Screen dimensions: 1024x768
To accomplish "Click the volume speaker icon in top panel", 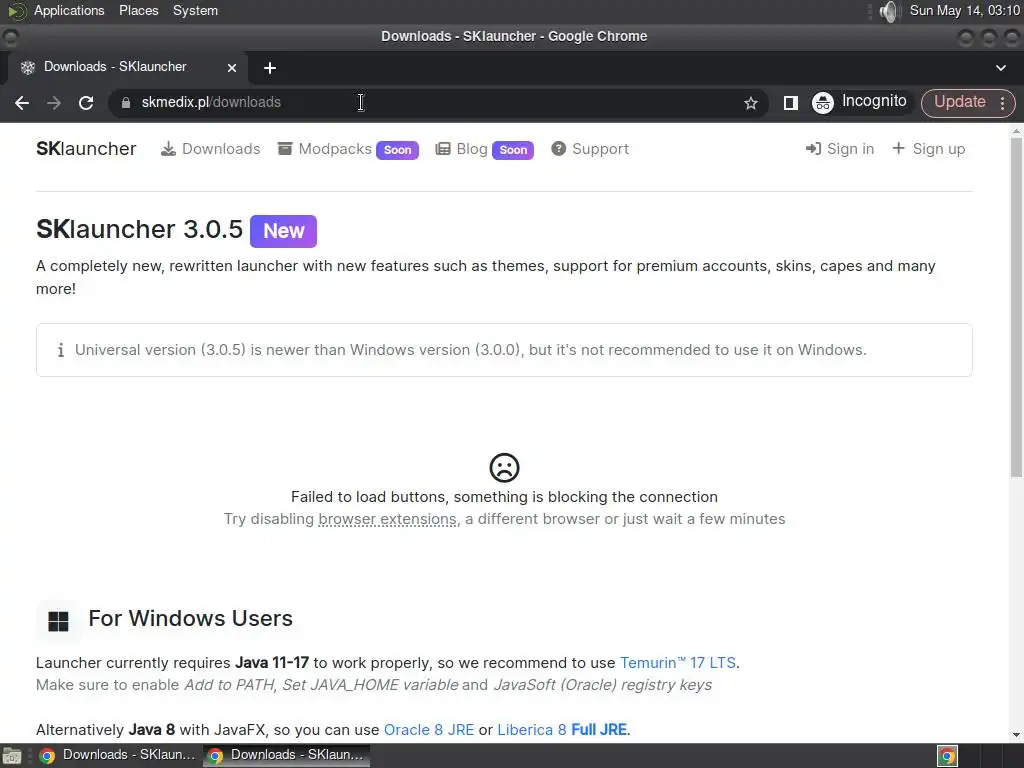I will click(889, 11).
